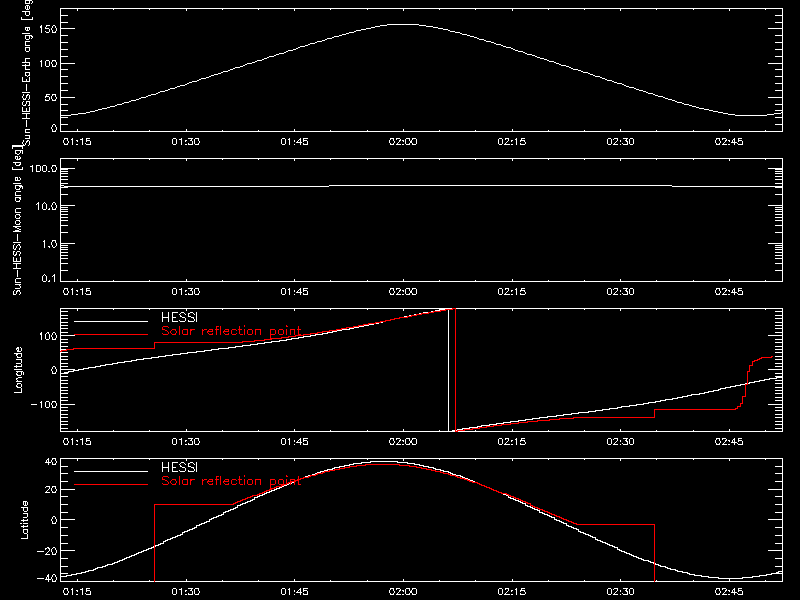Click 10.0 tick label on Moon angle axis
The width and height of the screenshot is (800, 600).
(46, 206)
